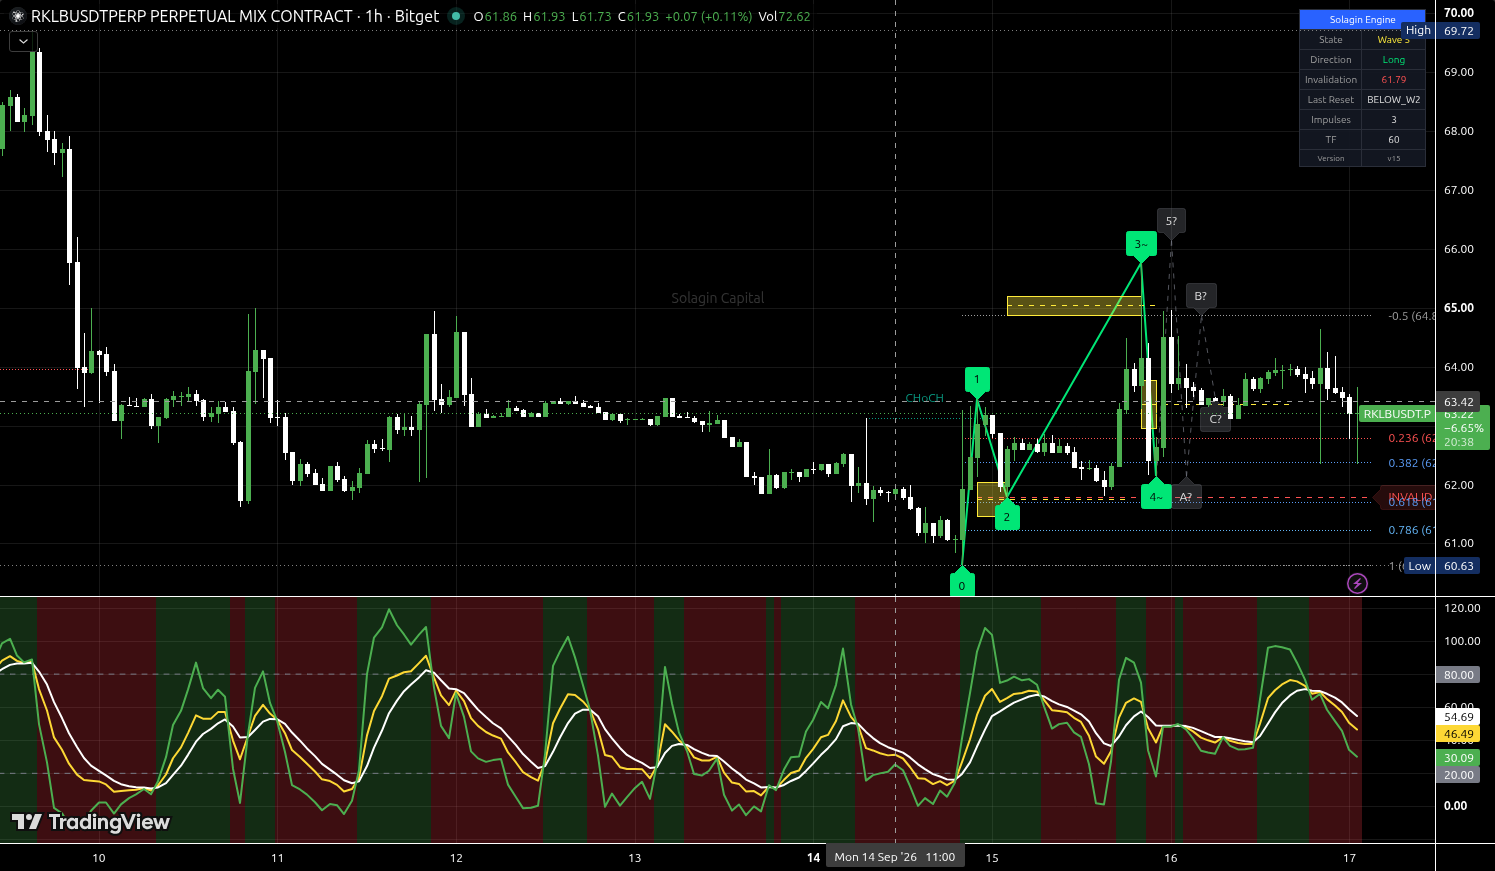
Task: Click the Impulses row label
Action: [1331, 120]
